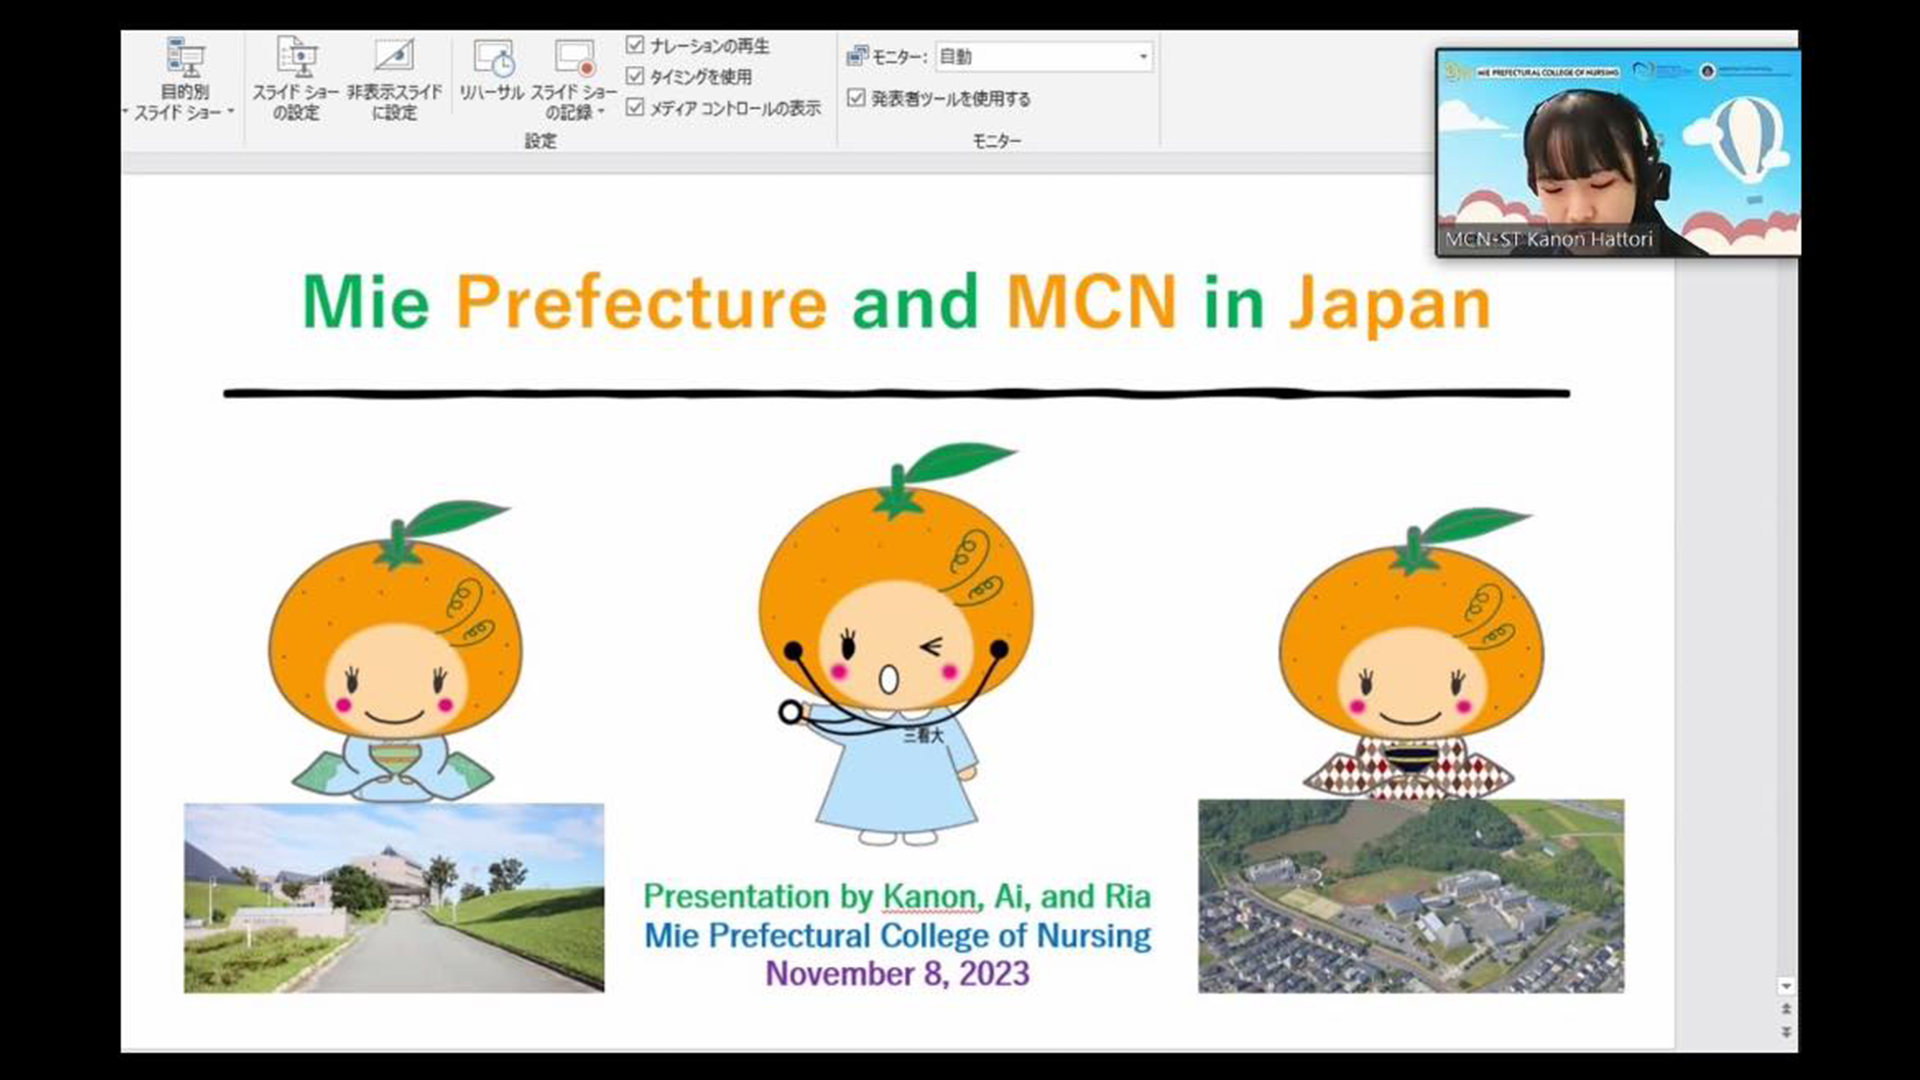Viewport: 1920px width, 1080px height.
Task: Select the orange mascot in the checkered kimono
Action: tap(1412, 655)
